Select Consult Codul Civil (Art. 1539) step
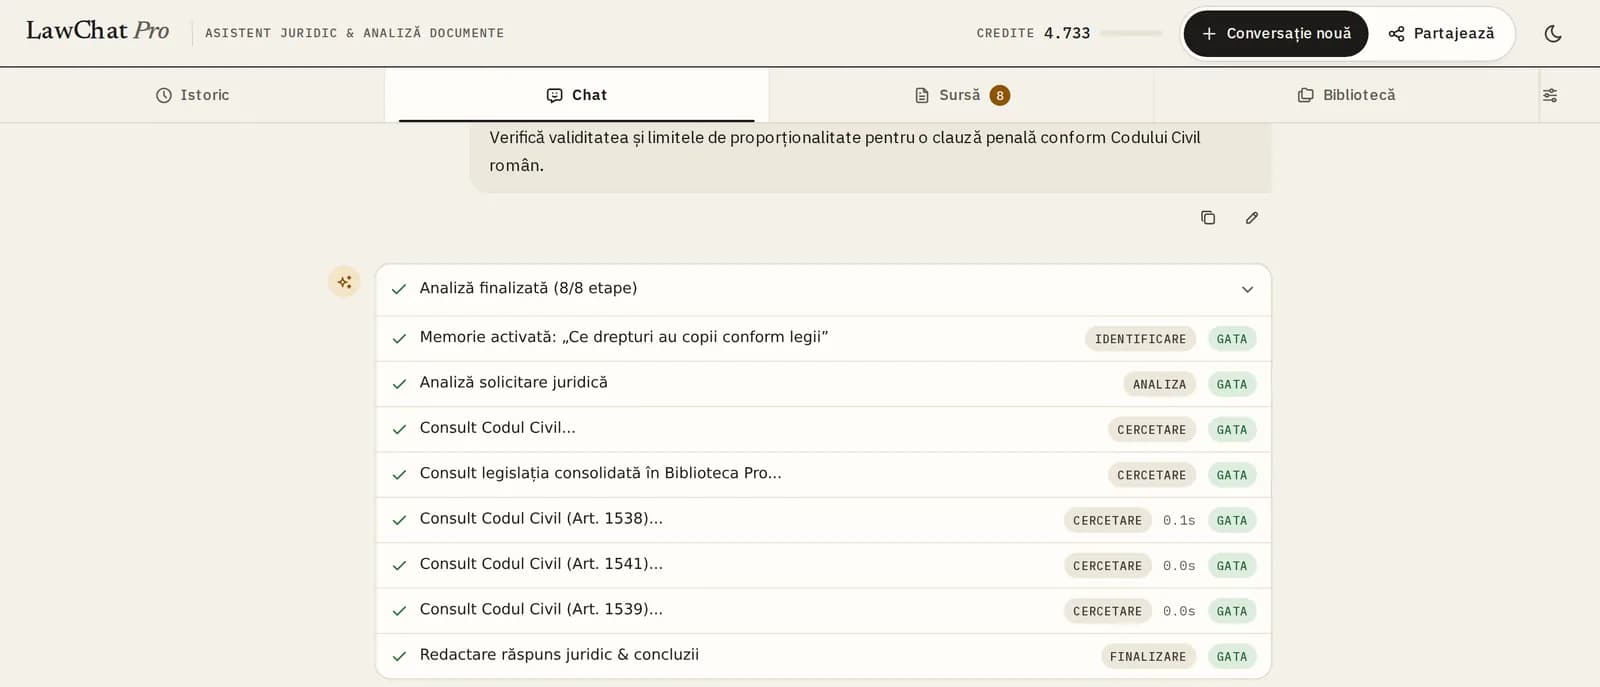The width and height of the screenshot is (1600, 687). 541,609
